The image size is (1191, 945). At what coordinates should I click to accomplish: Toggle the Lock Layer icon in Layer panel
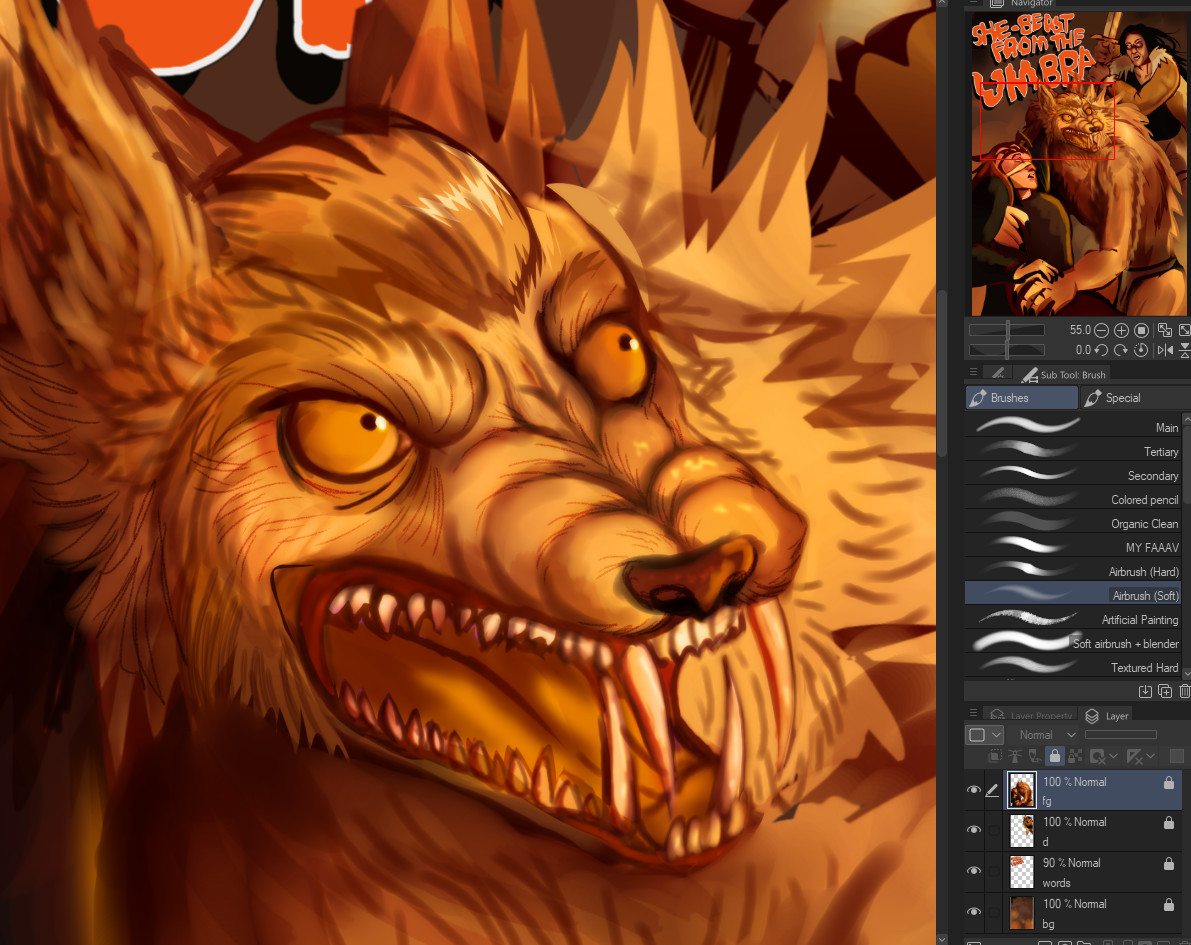click(x=1053, y=757)
